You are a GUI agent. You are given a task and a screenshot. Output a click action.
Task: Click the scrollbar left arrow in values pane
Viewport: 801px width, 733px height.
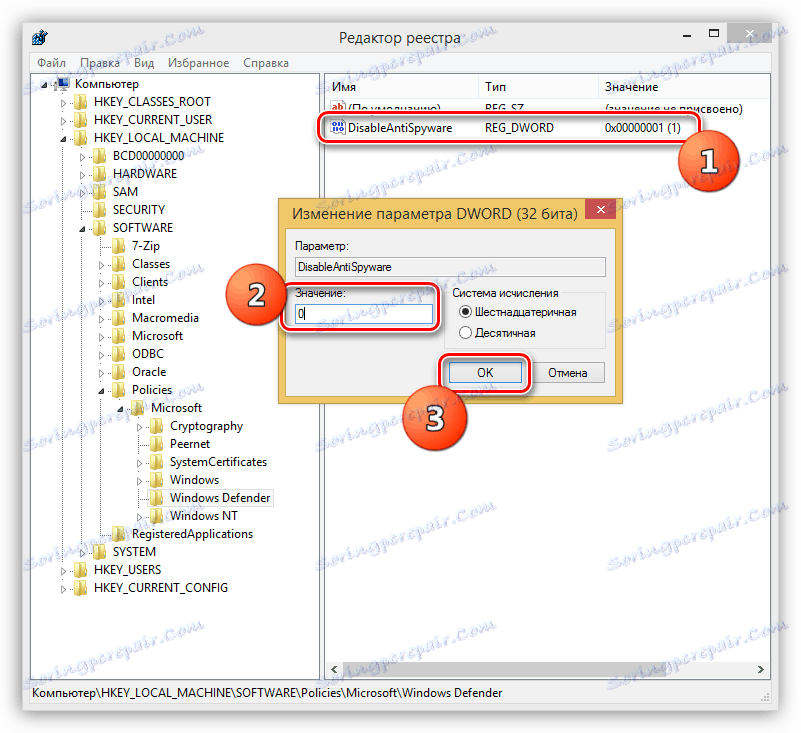[x=334, y=669]
